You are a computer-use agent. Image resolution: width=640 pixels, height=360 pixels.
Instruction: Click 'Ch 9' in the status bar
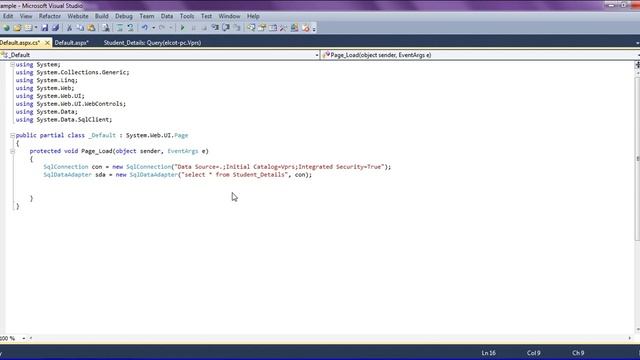(578, 353)
